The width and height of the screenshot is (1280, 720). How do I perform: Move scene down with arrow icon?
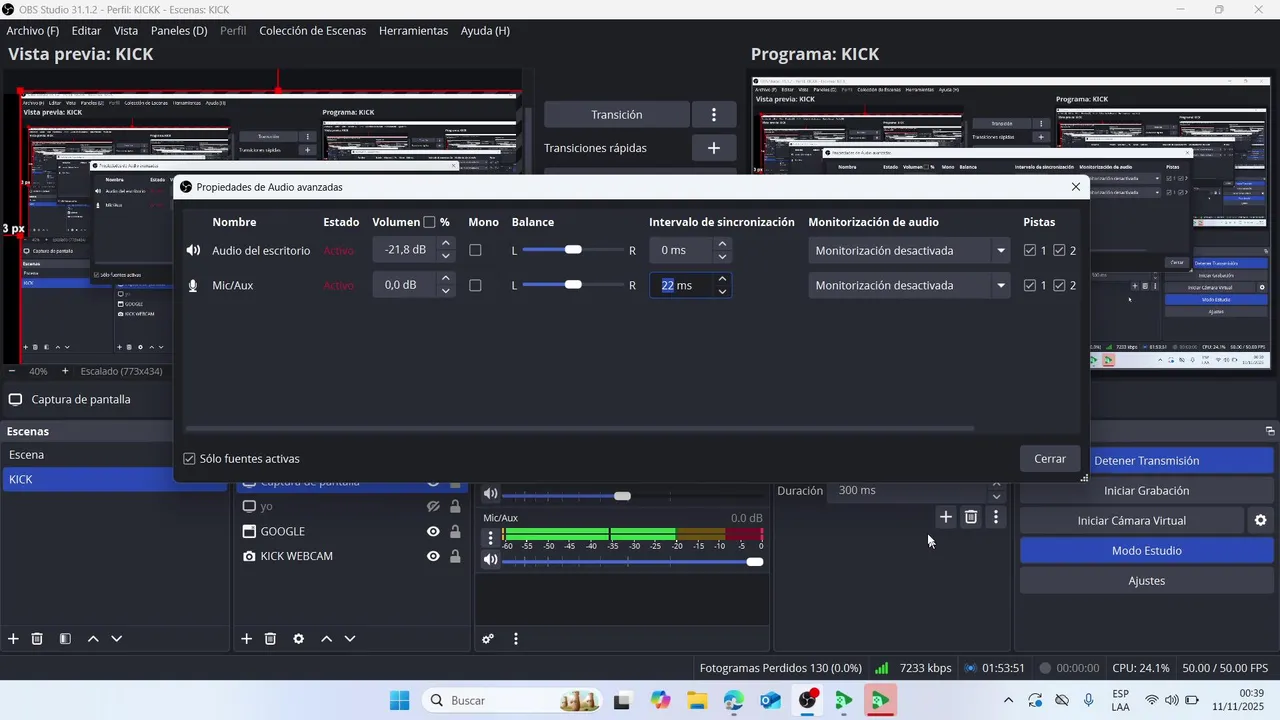coord(117,639)
